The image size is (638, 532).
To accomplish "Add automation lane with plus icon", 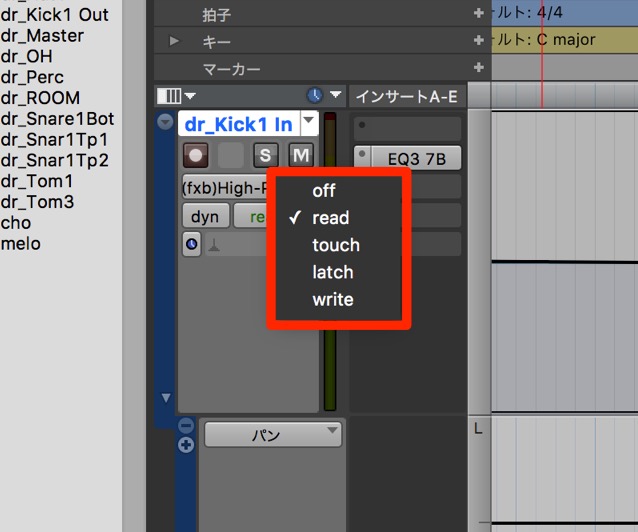I will click(186, 445).
